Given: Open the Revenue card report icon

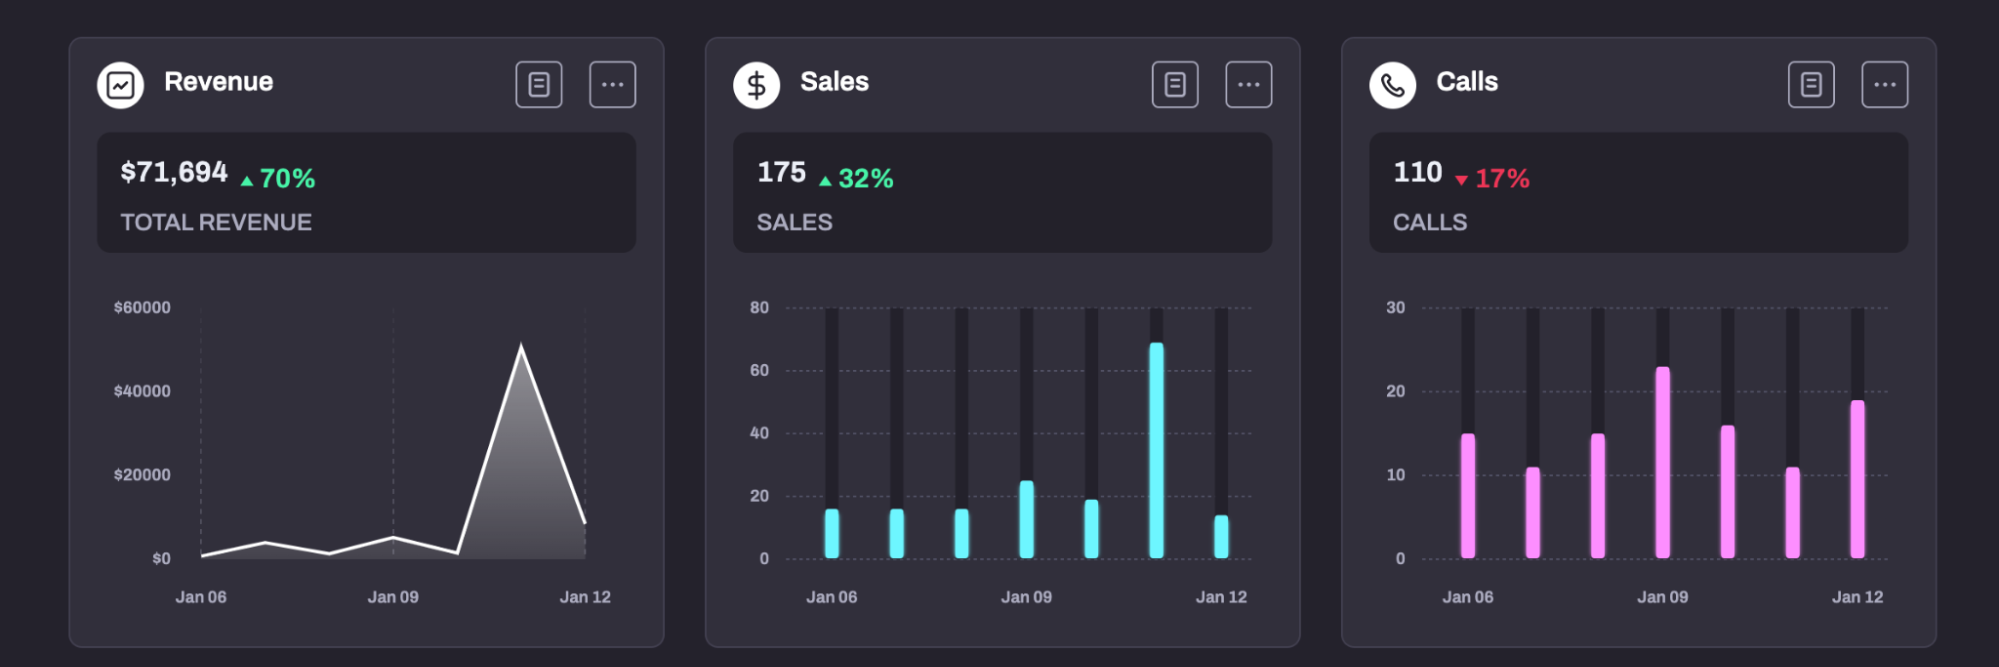Looking at the screenshot, I should click(539, 85).
